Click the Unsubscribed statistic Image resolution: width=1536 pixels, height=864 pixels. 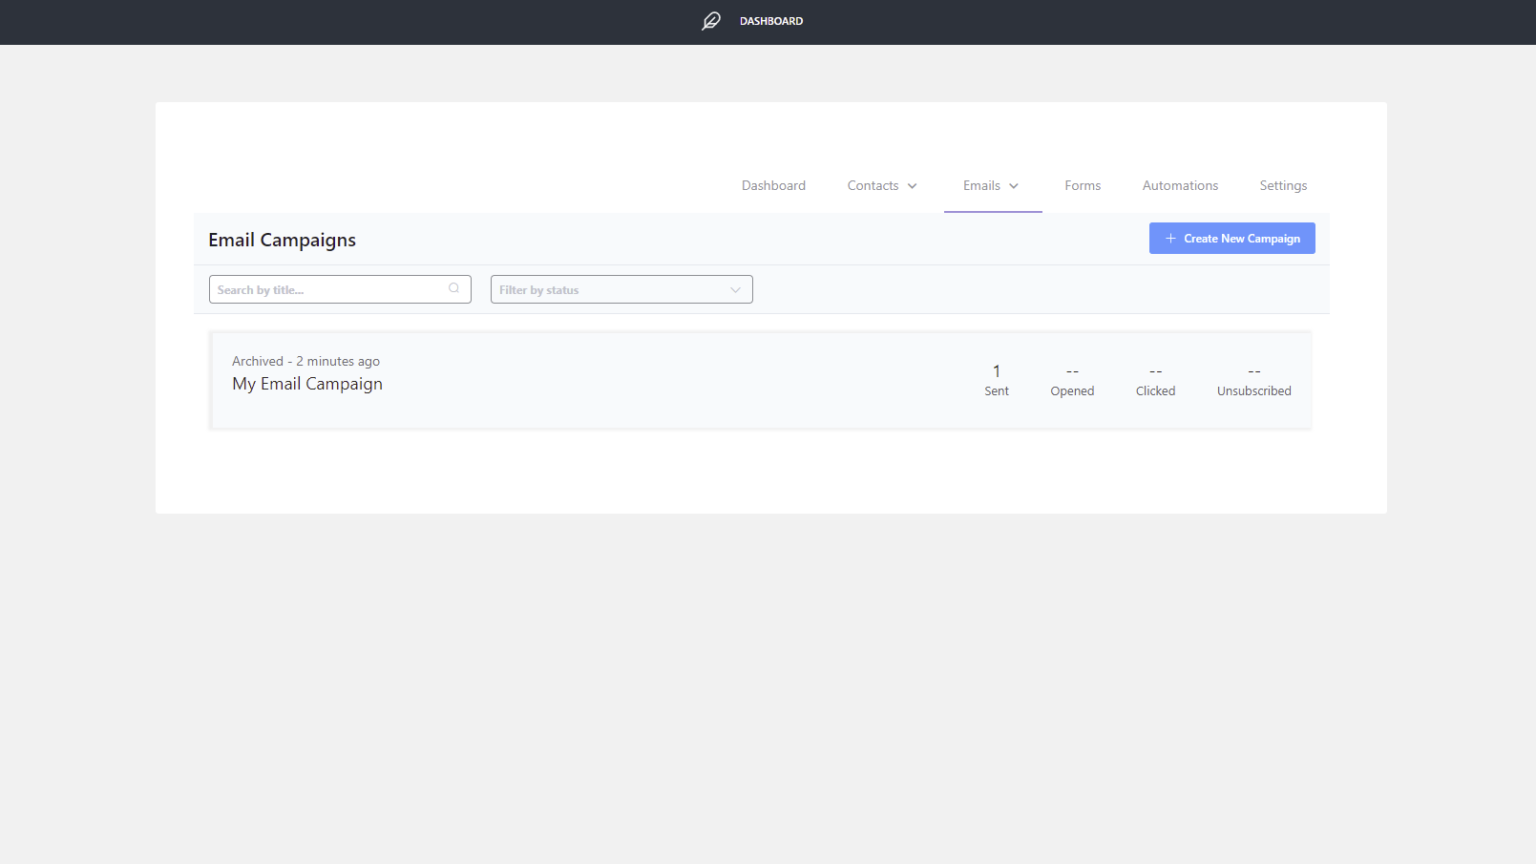click(x=1253, y=380)
